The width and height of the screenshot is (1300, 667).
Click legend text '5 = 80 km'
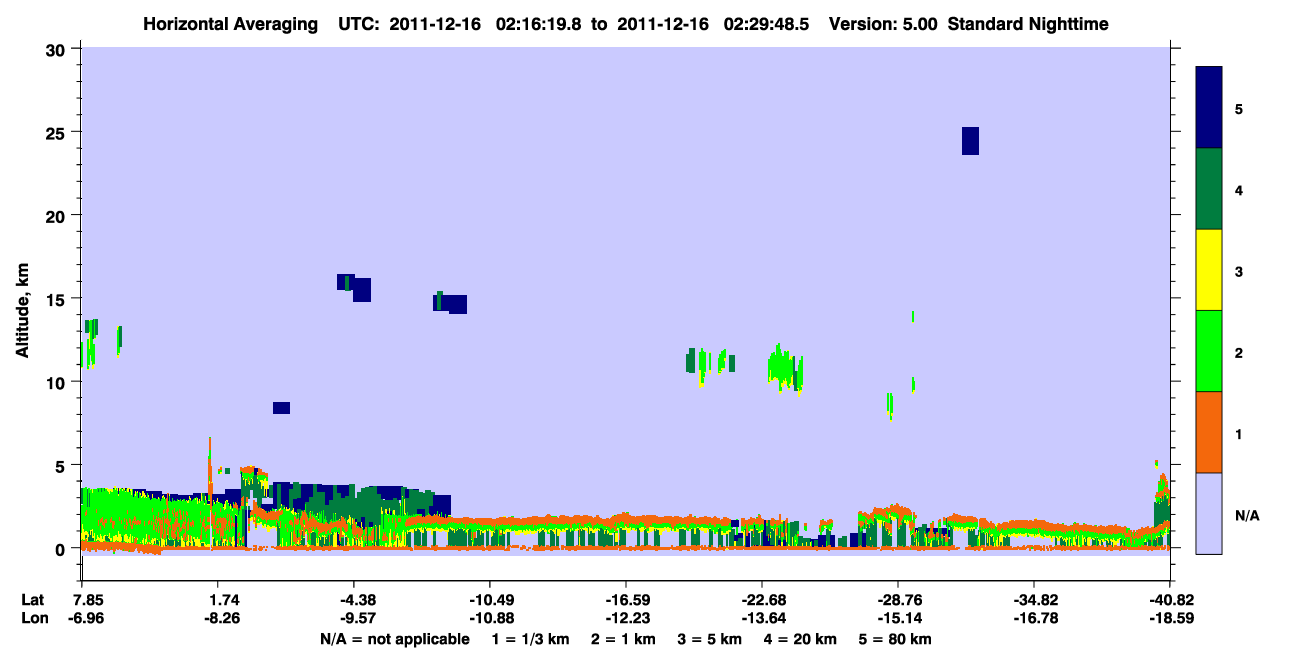tap(896, 639)
